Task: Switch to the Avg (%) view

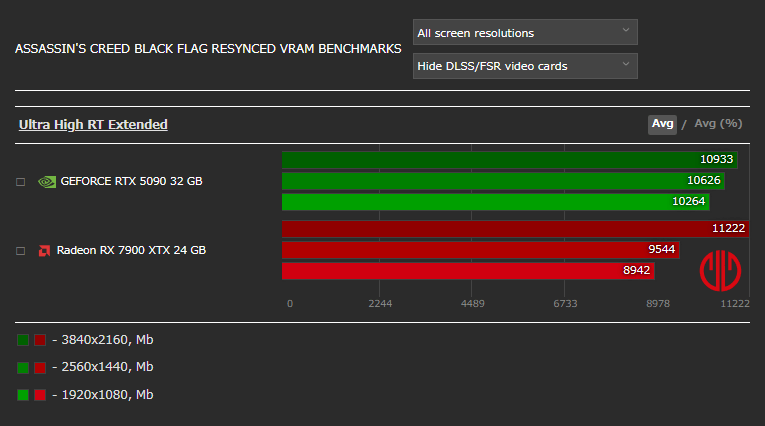Action: click(x=718, y=123)
